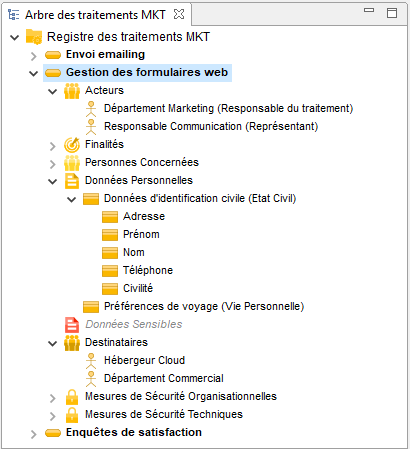Click the Destinataires group icon

point(72,343)
